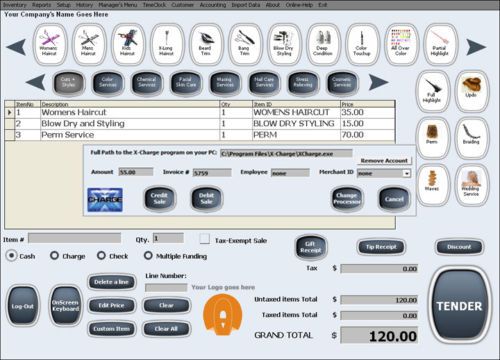Open the Accounting menu
This screenshot has height=360, width=500.
[x=213, y=5]
